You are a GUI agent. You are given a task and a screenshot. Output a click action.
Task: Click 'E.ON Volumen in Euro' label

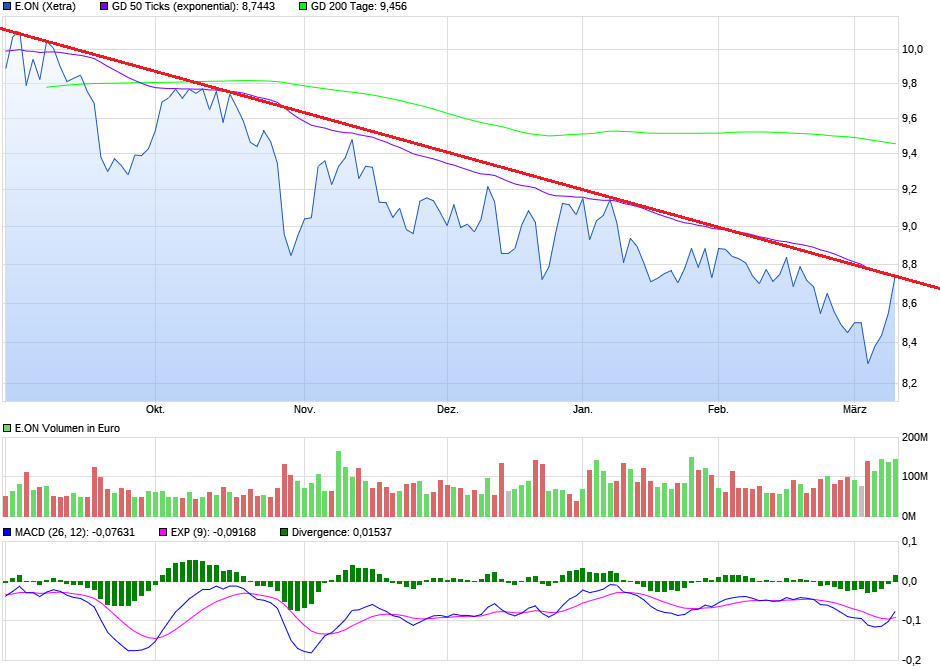click(x=67, y=428)
